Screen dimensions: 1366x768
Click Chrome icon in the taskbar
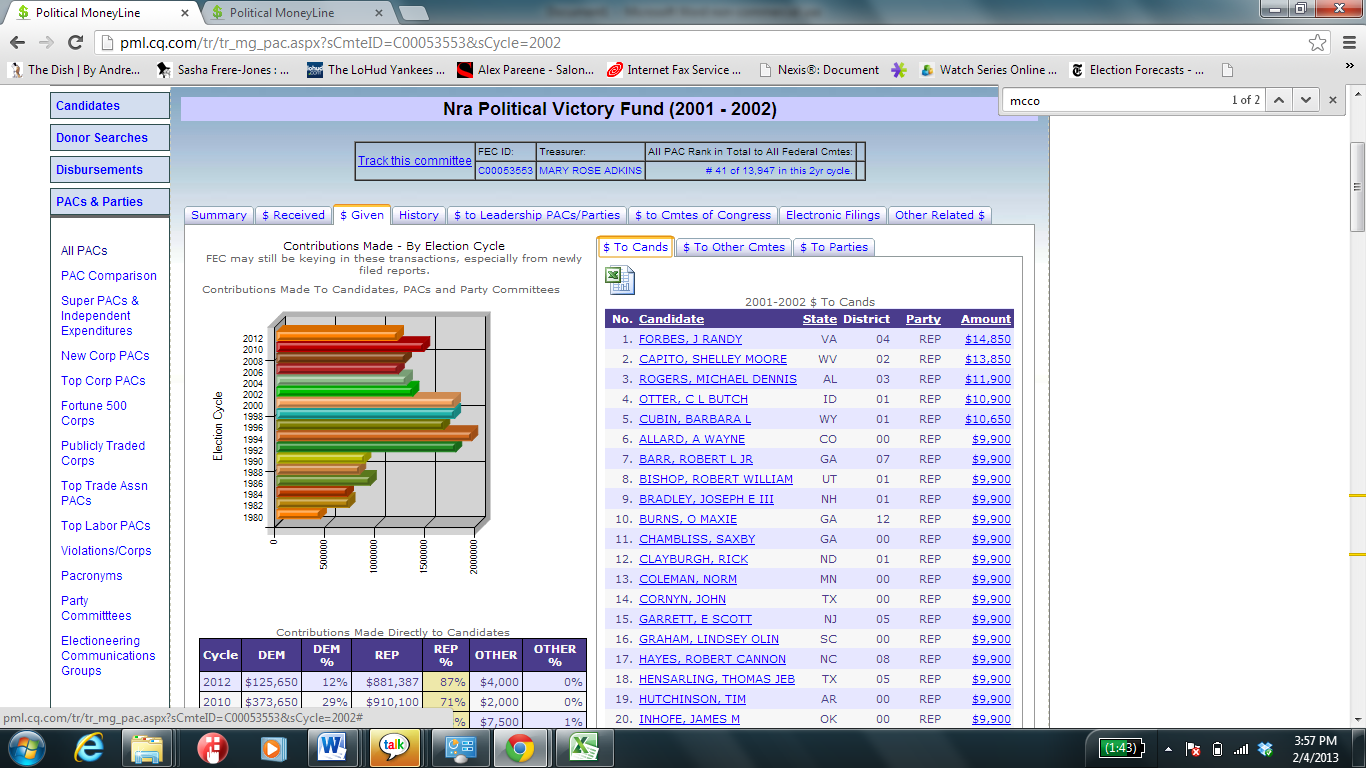[x=519, y=748]
